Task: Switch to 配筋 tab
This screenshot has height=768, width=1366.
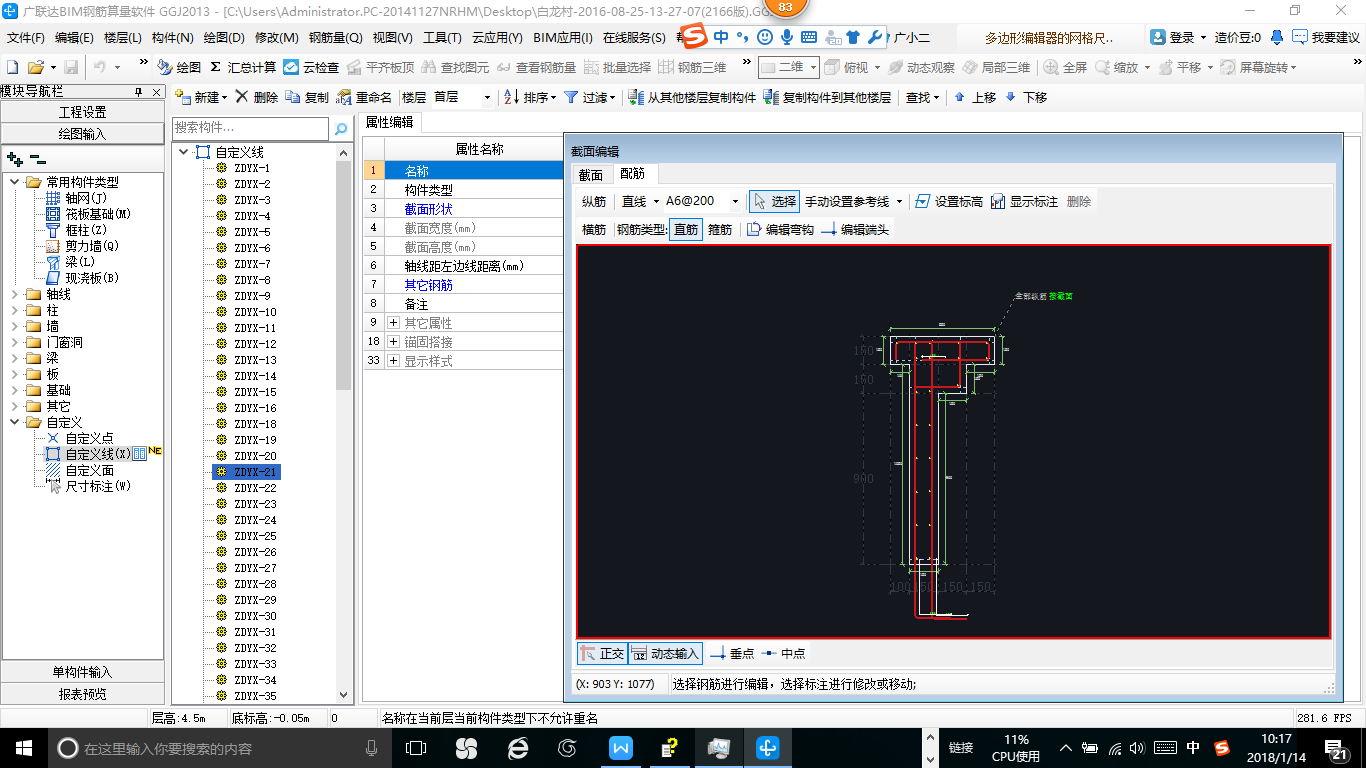Action: tap(633, 174)
